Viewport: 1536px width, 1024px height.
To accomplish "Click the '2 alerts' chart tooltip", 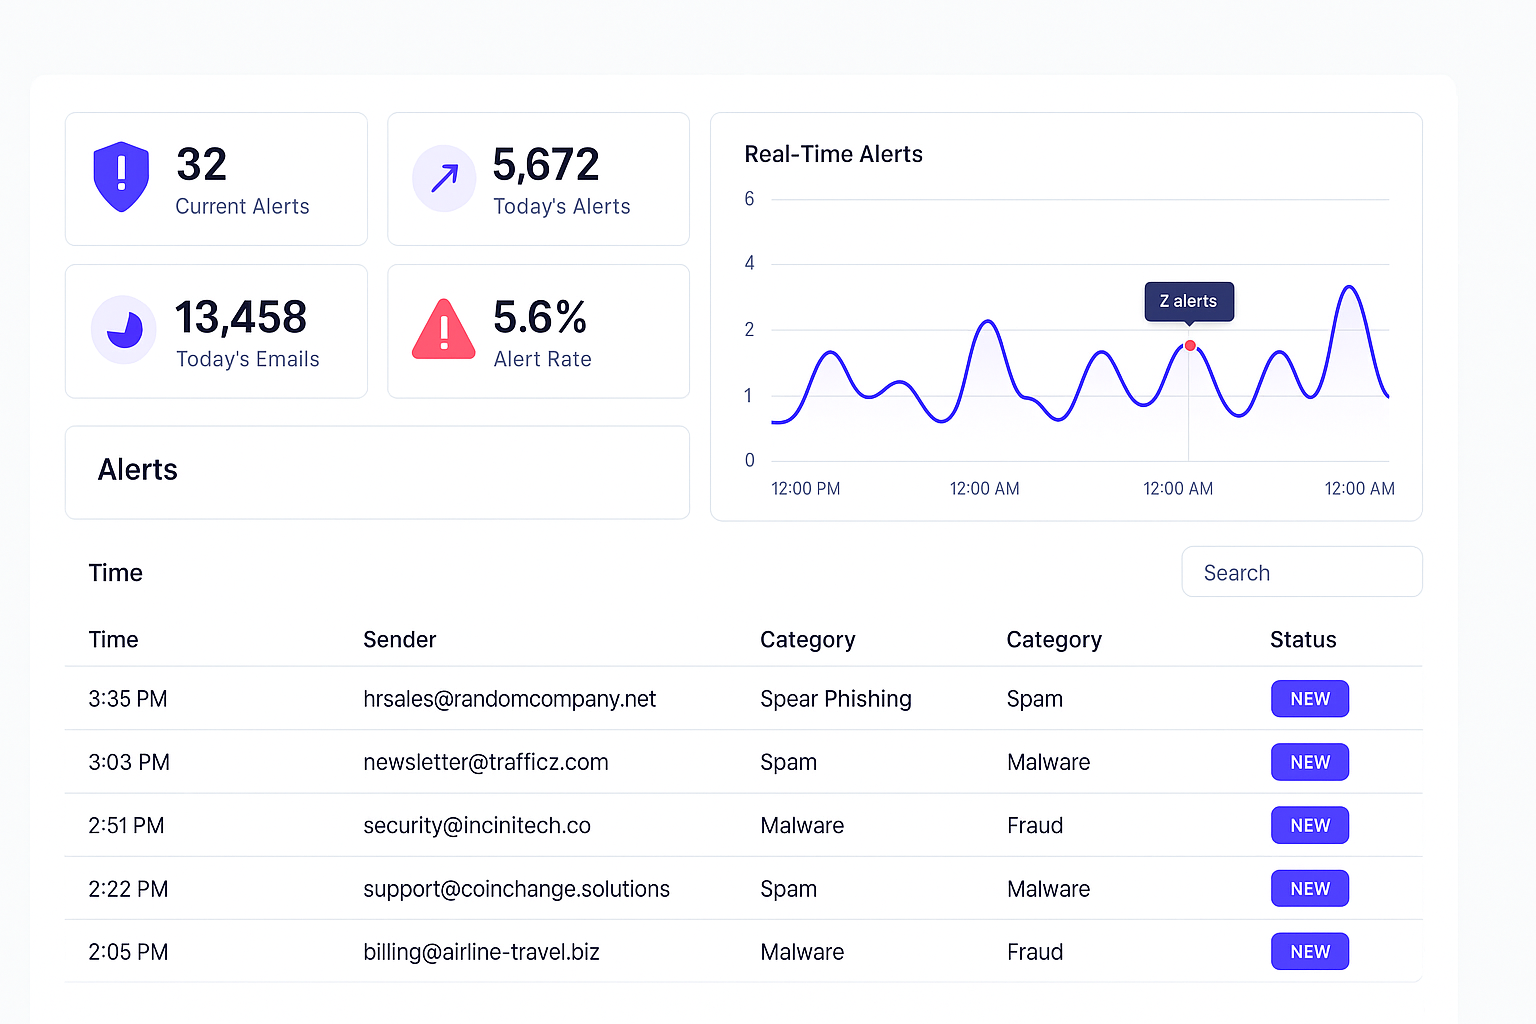I will (1188, 301).
